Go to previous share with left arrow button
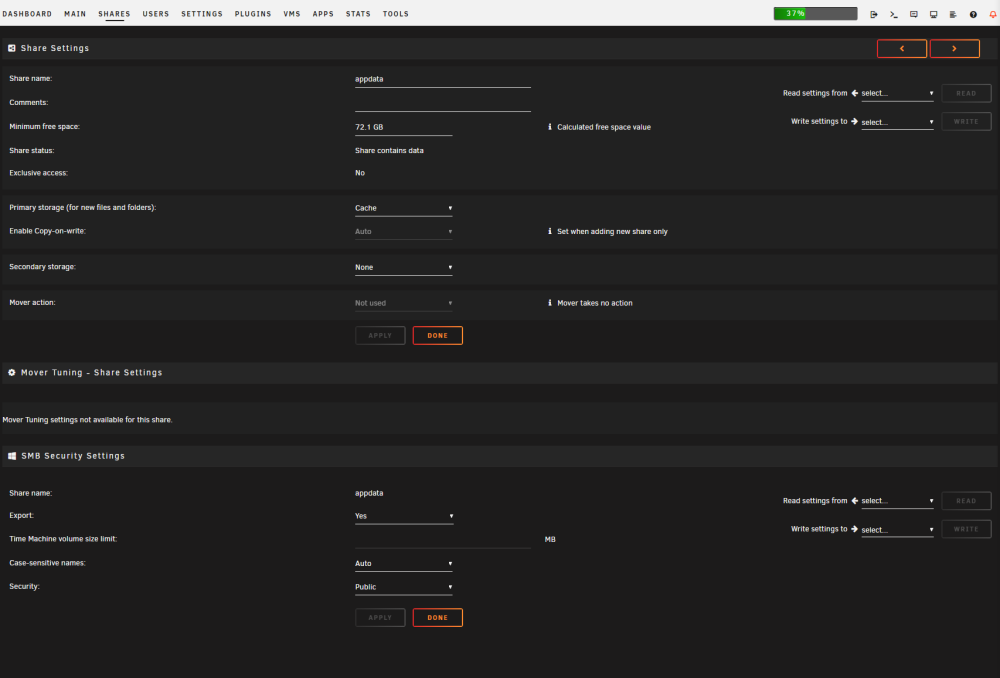Screen dimensions: 1000x678 (x=902, y=48)
